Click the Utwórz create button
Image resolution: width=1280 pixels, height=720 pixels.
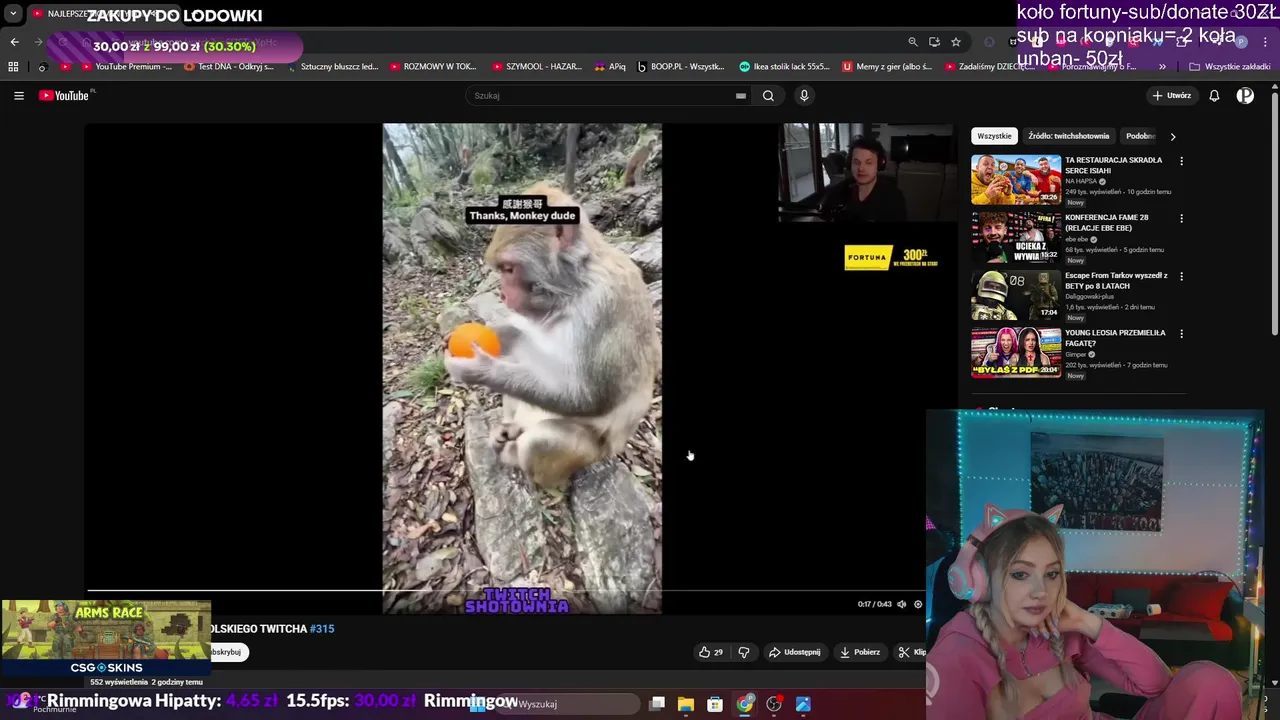(1171, 96)
